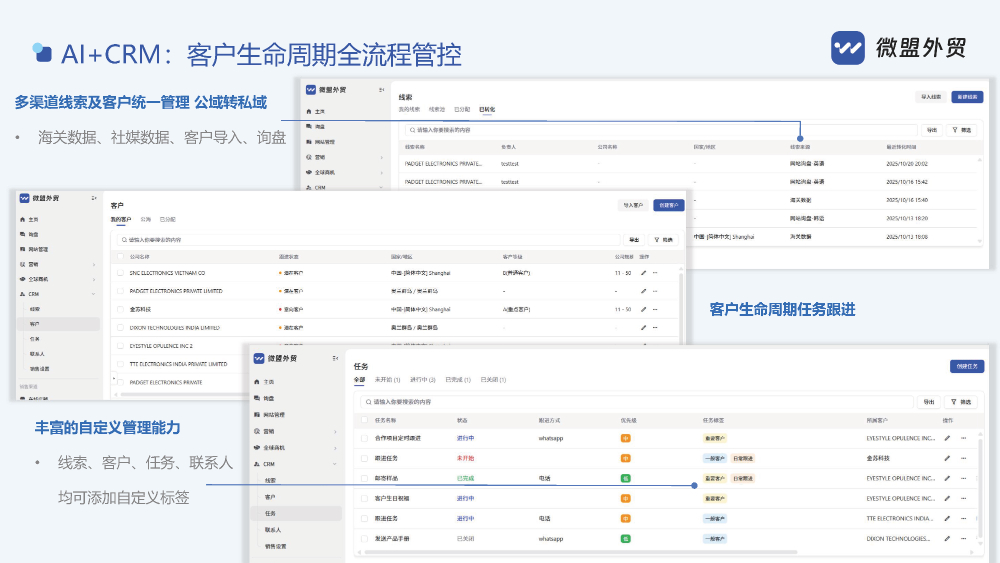
Task: Click the 新建线索 button
Action: 967,97
